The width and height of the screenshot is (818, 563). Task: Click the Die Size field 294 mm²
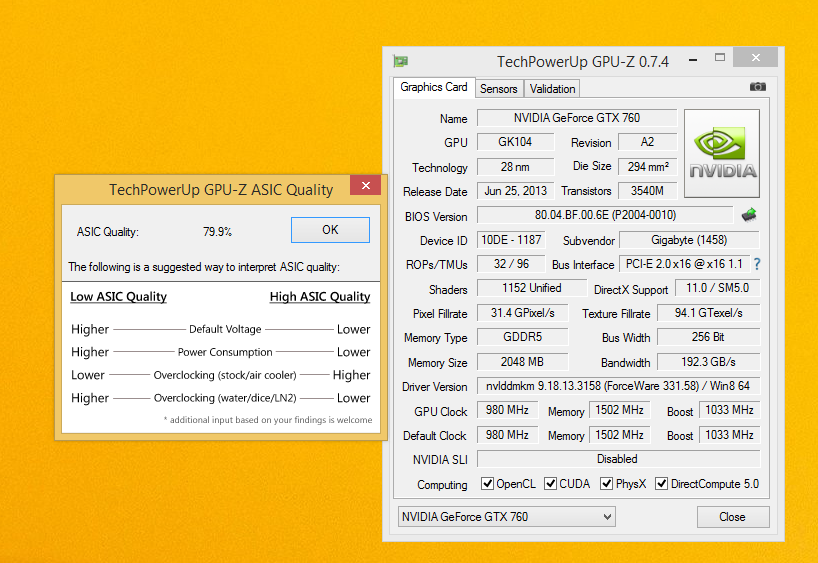click(647, 167)
